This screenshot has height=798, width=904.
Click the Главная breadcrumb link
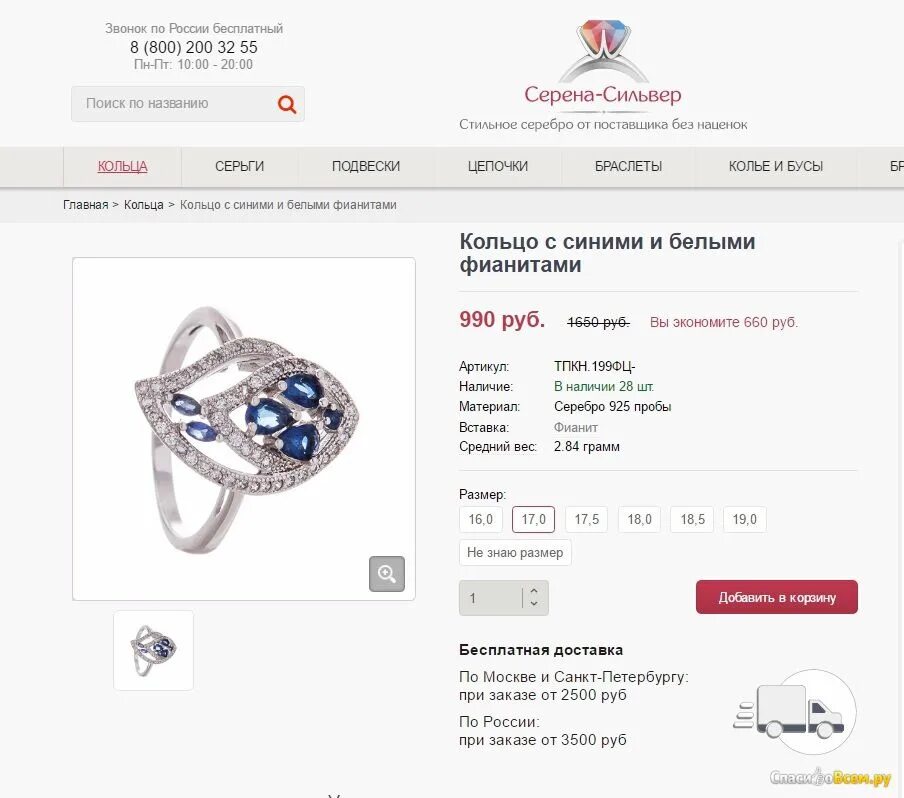pos(85,205)
